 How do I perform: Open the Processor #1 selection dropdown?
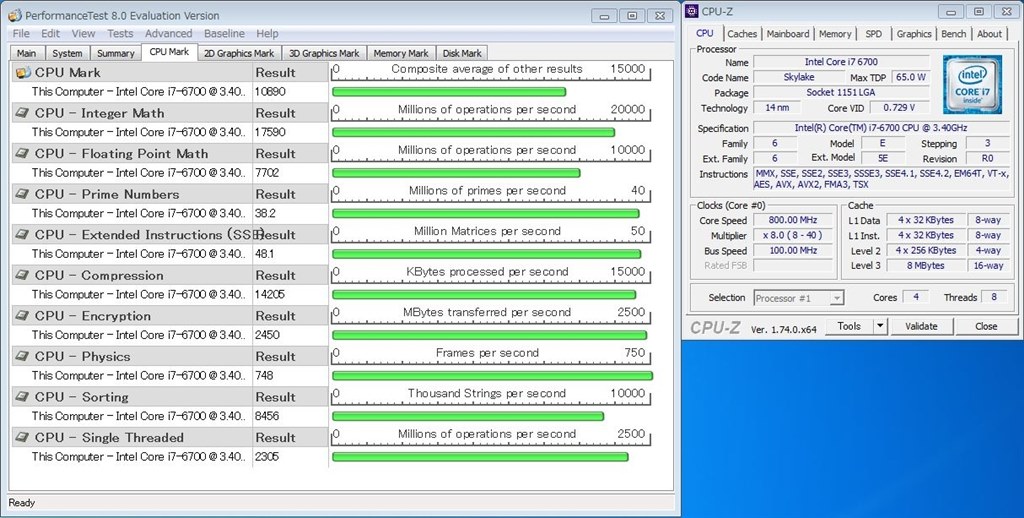click(798, 298)
